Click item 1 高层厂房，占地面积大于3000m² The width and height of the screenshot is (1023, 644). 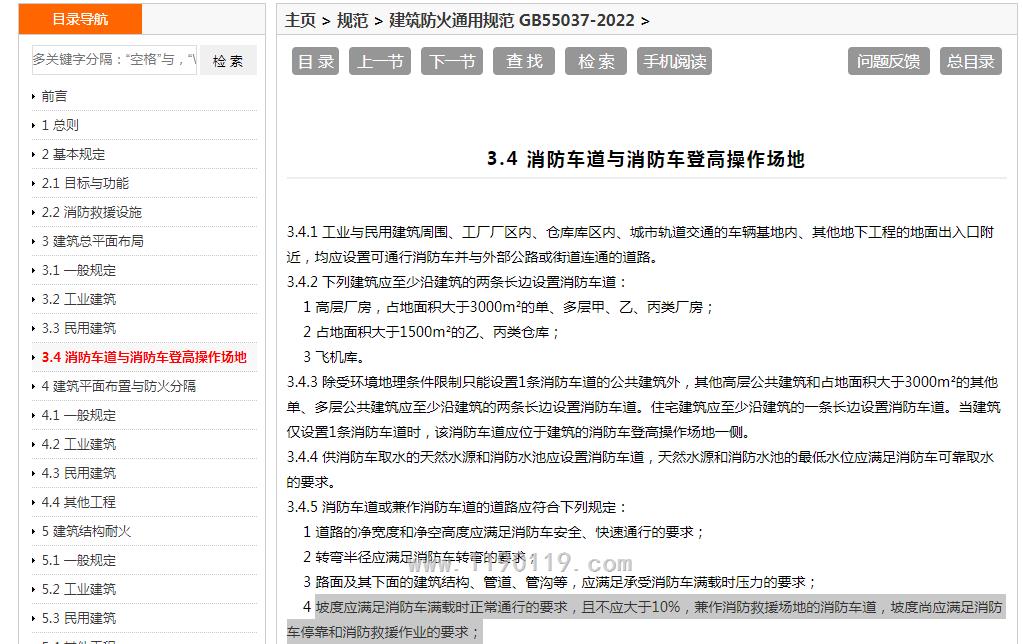point(509,307)
